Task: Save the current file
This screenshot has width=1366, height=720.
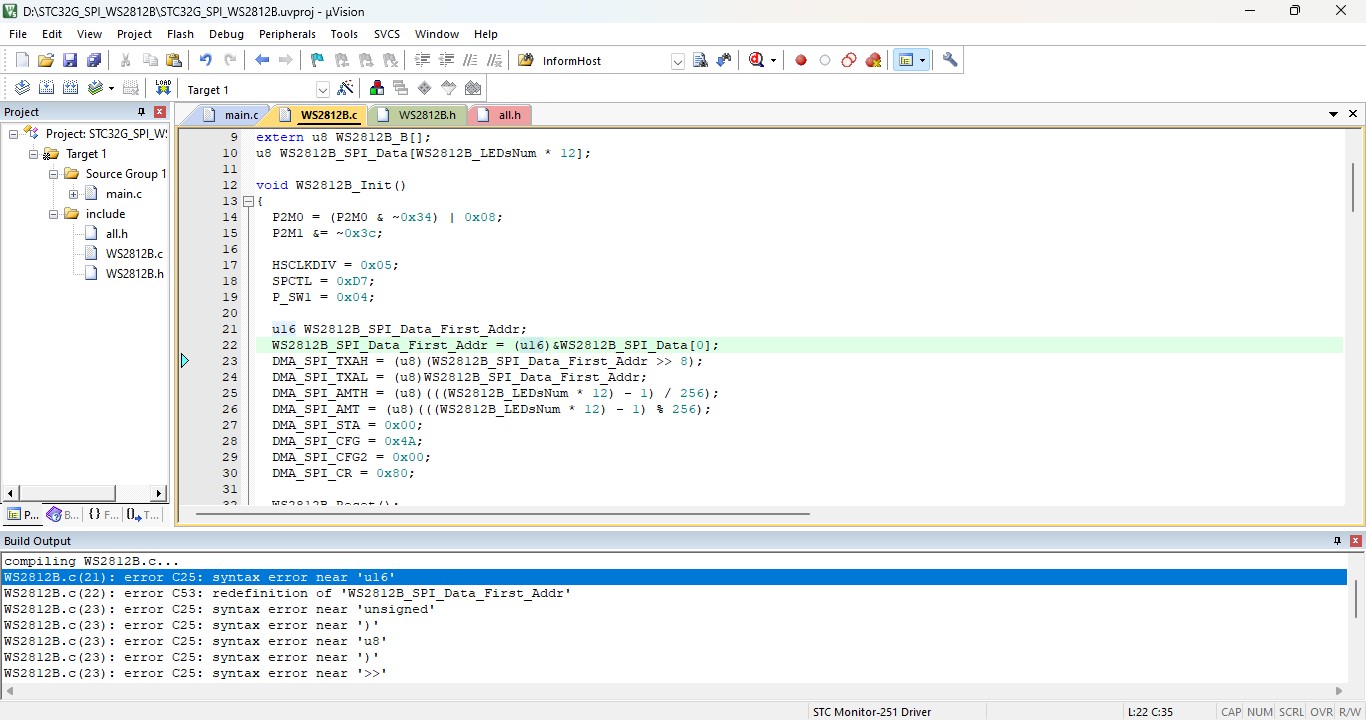Action: [70, 60]
